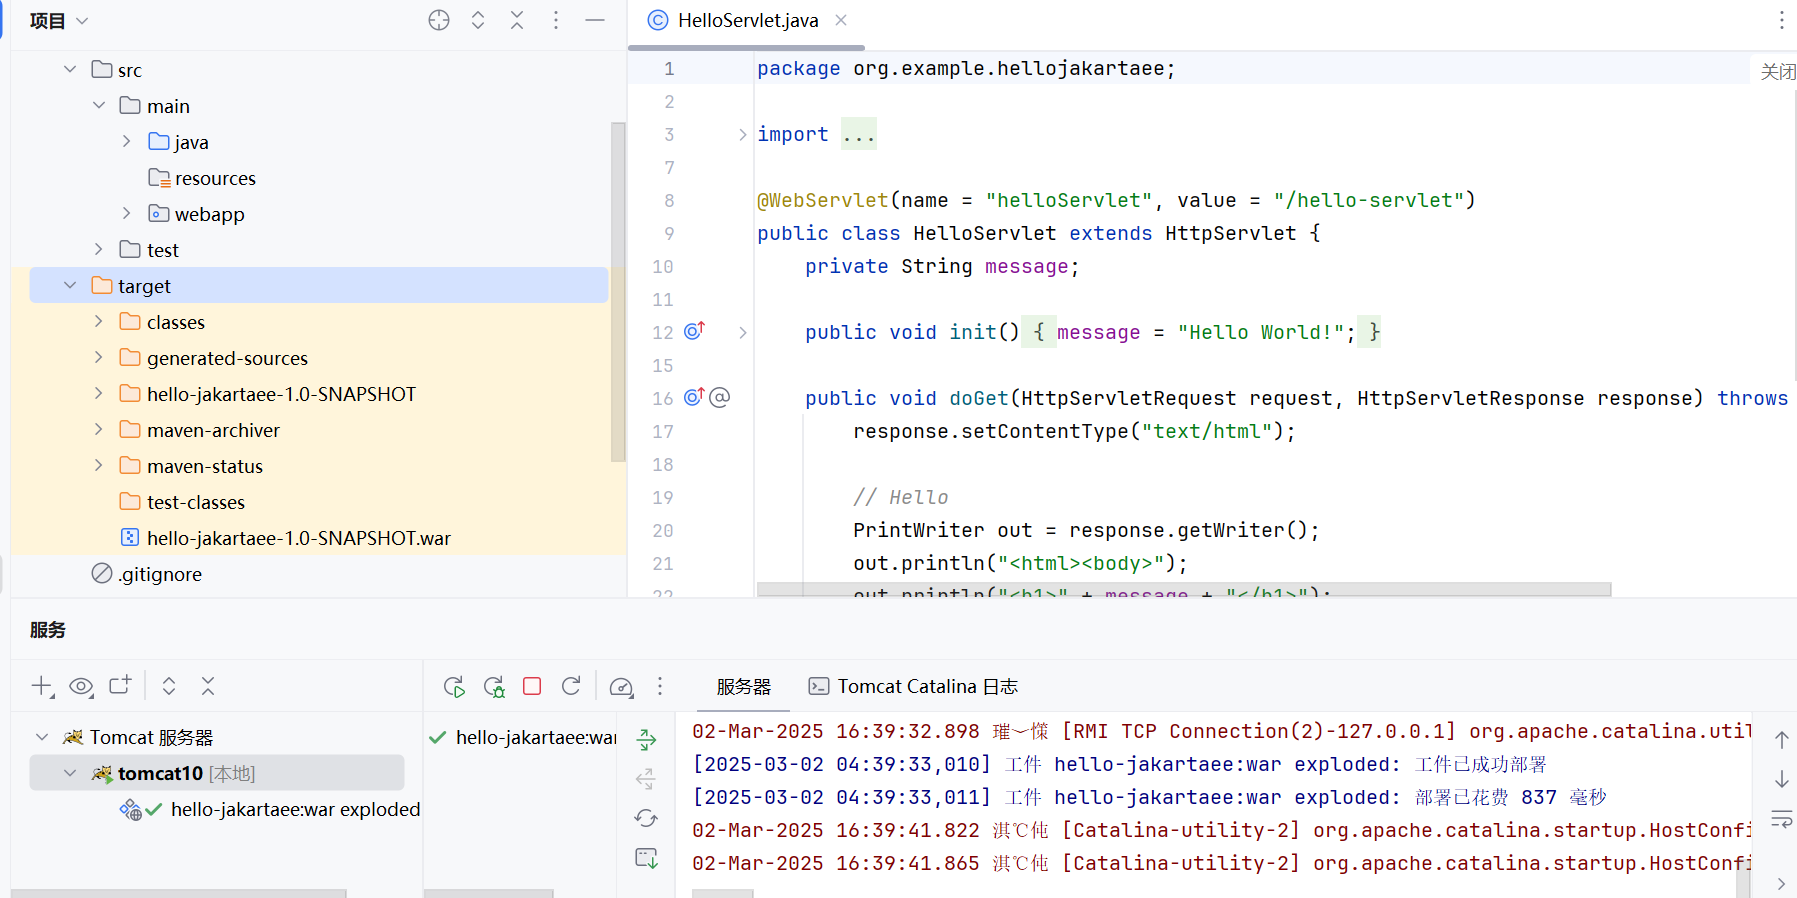
Task: Hide the project tool window
Action: click(595, 20)
